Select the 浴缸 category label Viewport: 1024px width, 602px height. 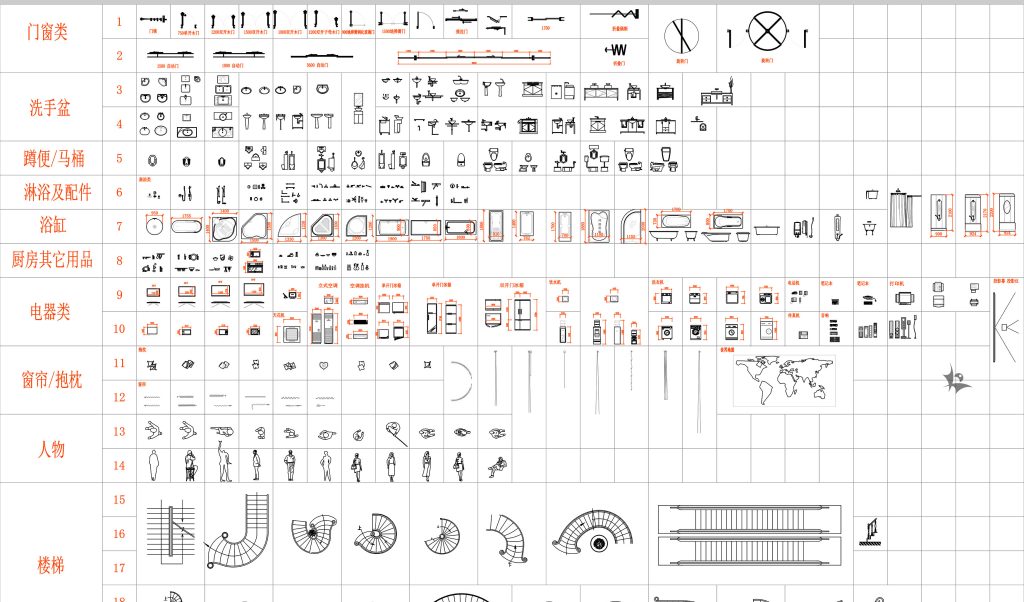coord(52,226)
